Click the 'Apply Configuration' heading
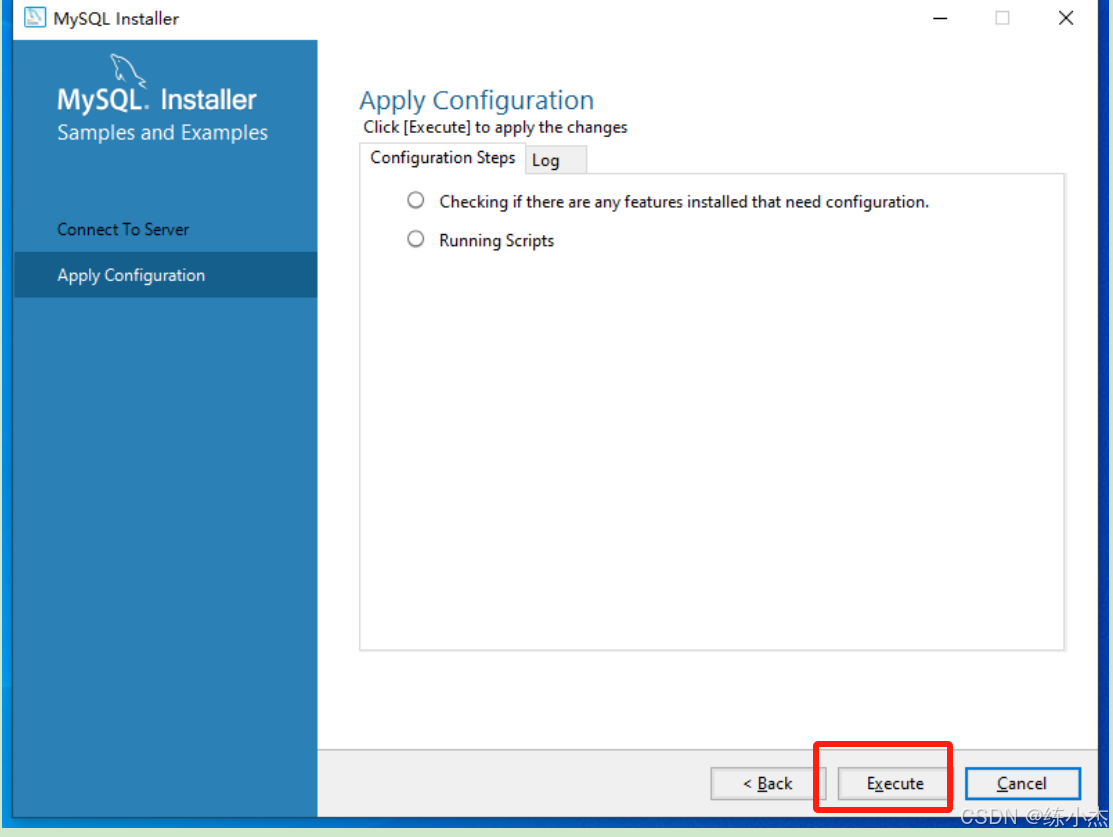The height and width of the screenshot is (837, 1113). (x=476, y=100)
